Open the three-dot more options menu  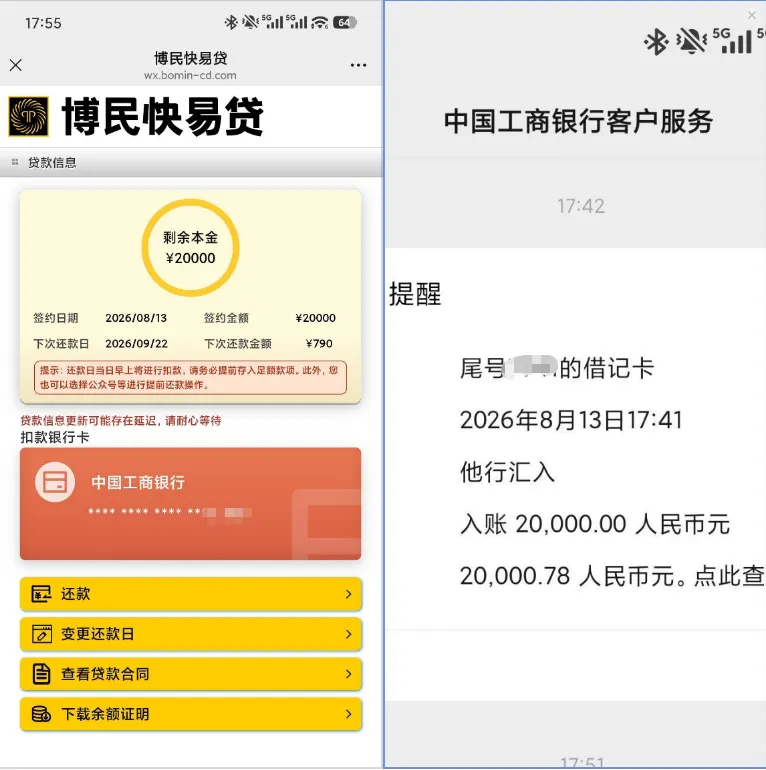358,65
